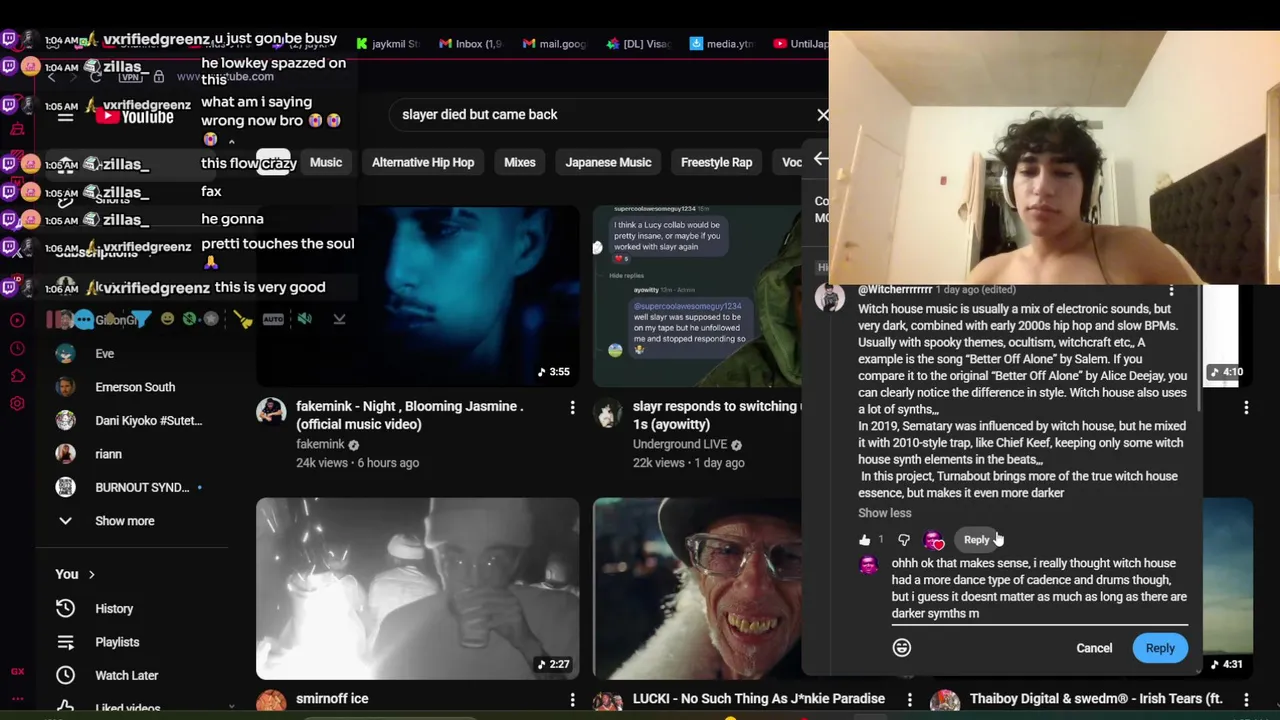1280x720 pixels.
Task: Click the smiley emote icon in the chat toolbar
Action: click(x=167, y=319)
